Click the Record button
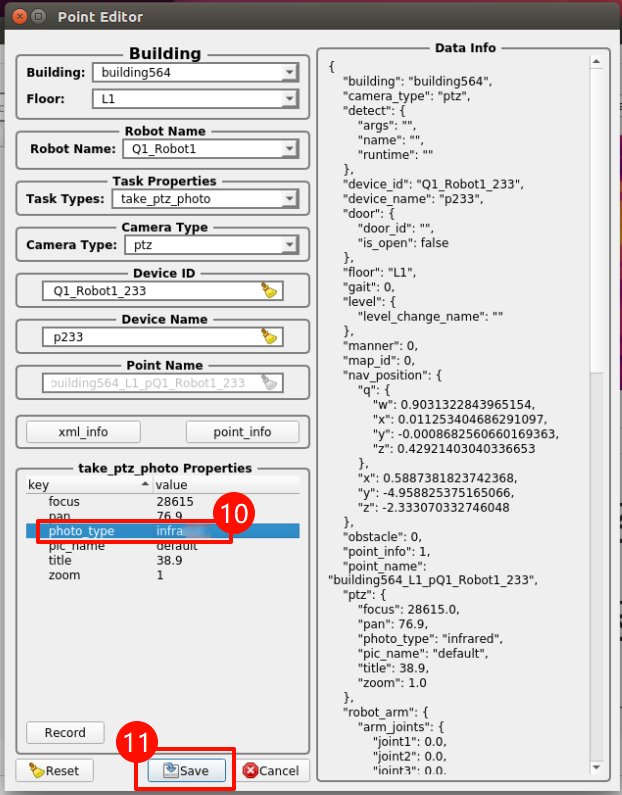Image resolution: width=622 pixels, height=795 pixels. pos(65,733)
